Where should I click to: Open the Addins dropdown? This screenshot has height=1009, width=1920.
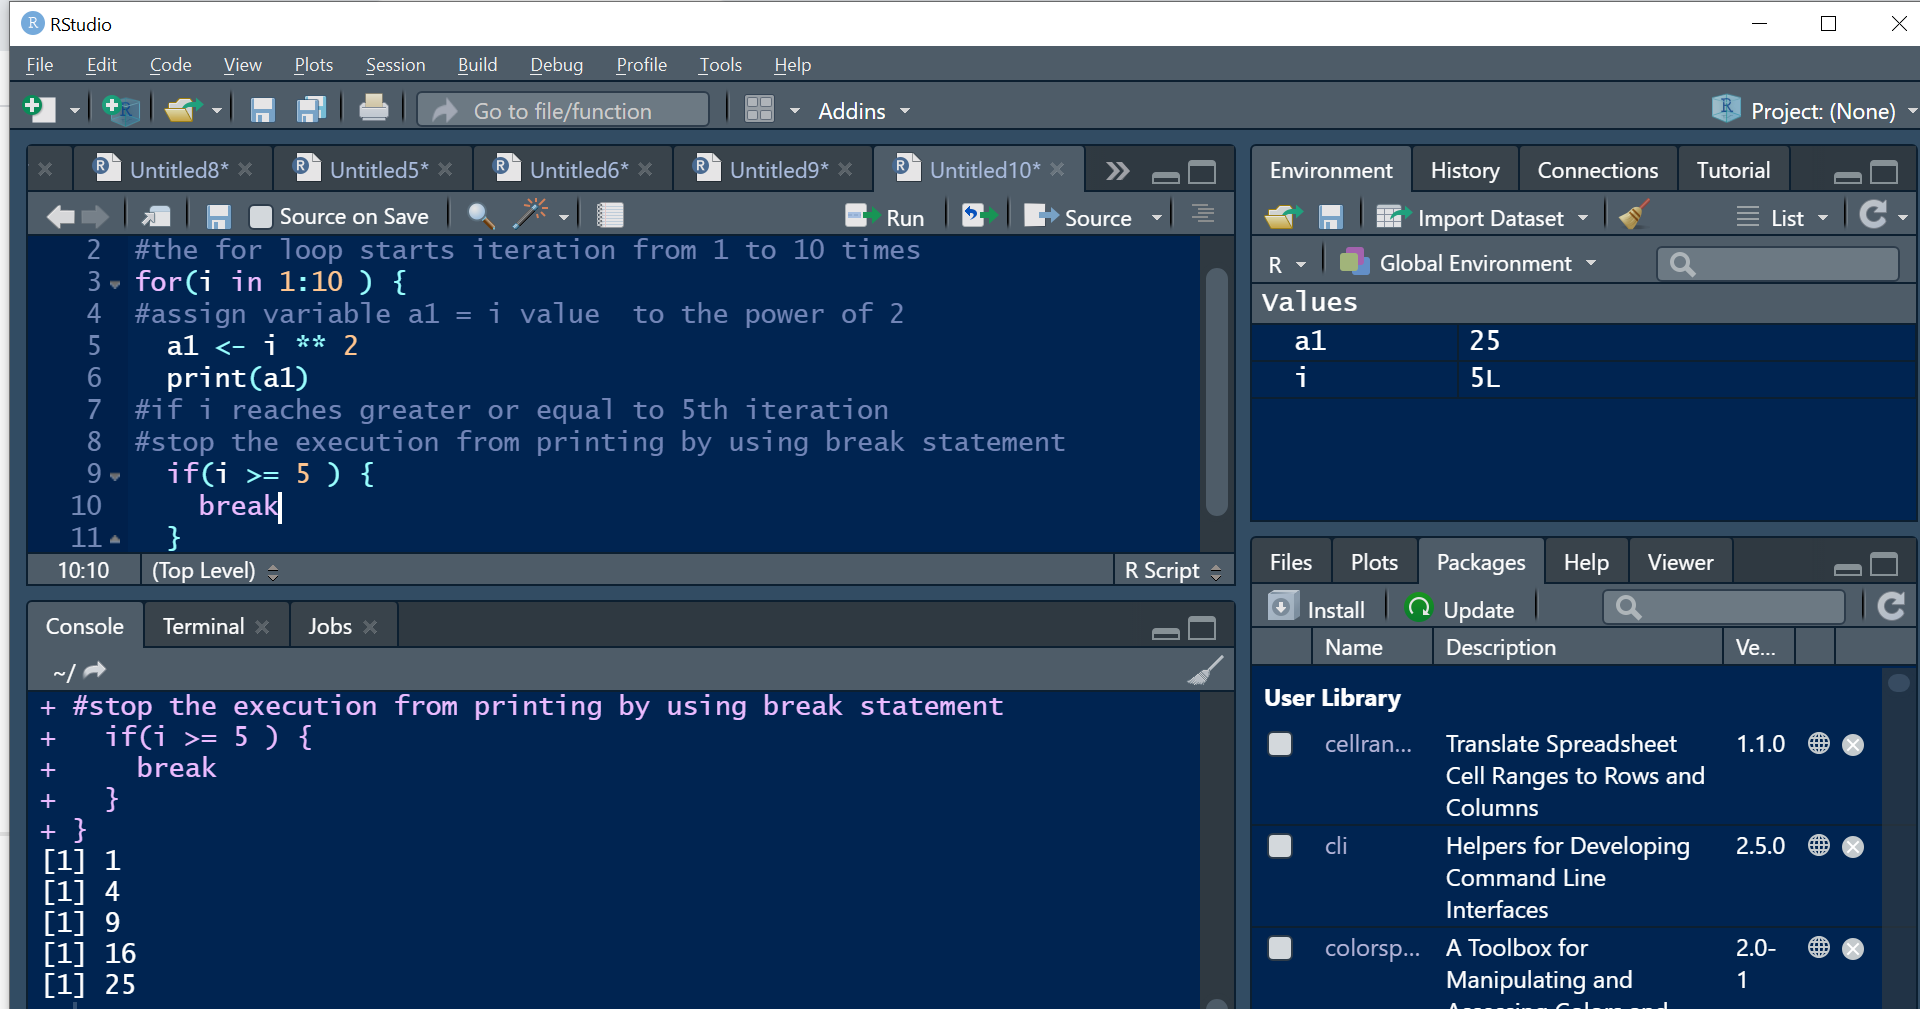[x=864, y=111]
